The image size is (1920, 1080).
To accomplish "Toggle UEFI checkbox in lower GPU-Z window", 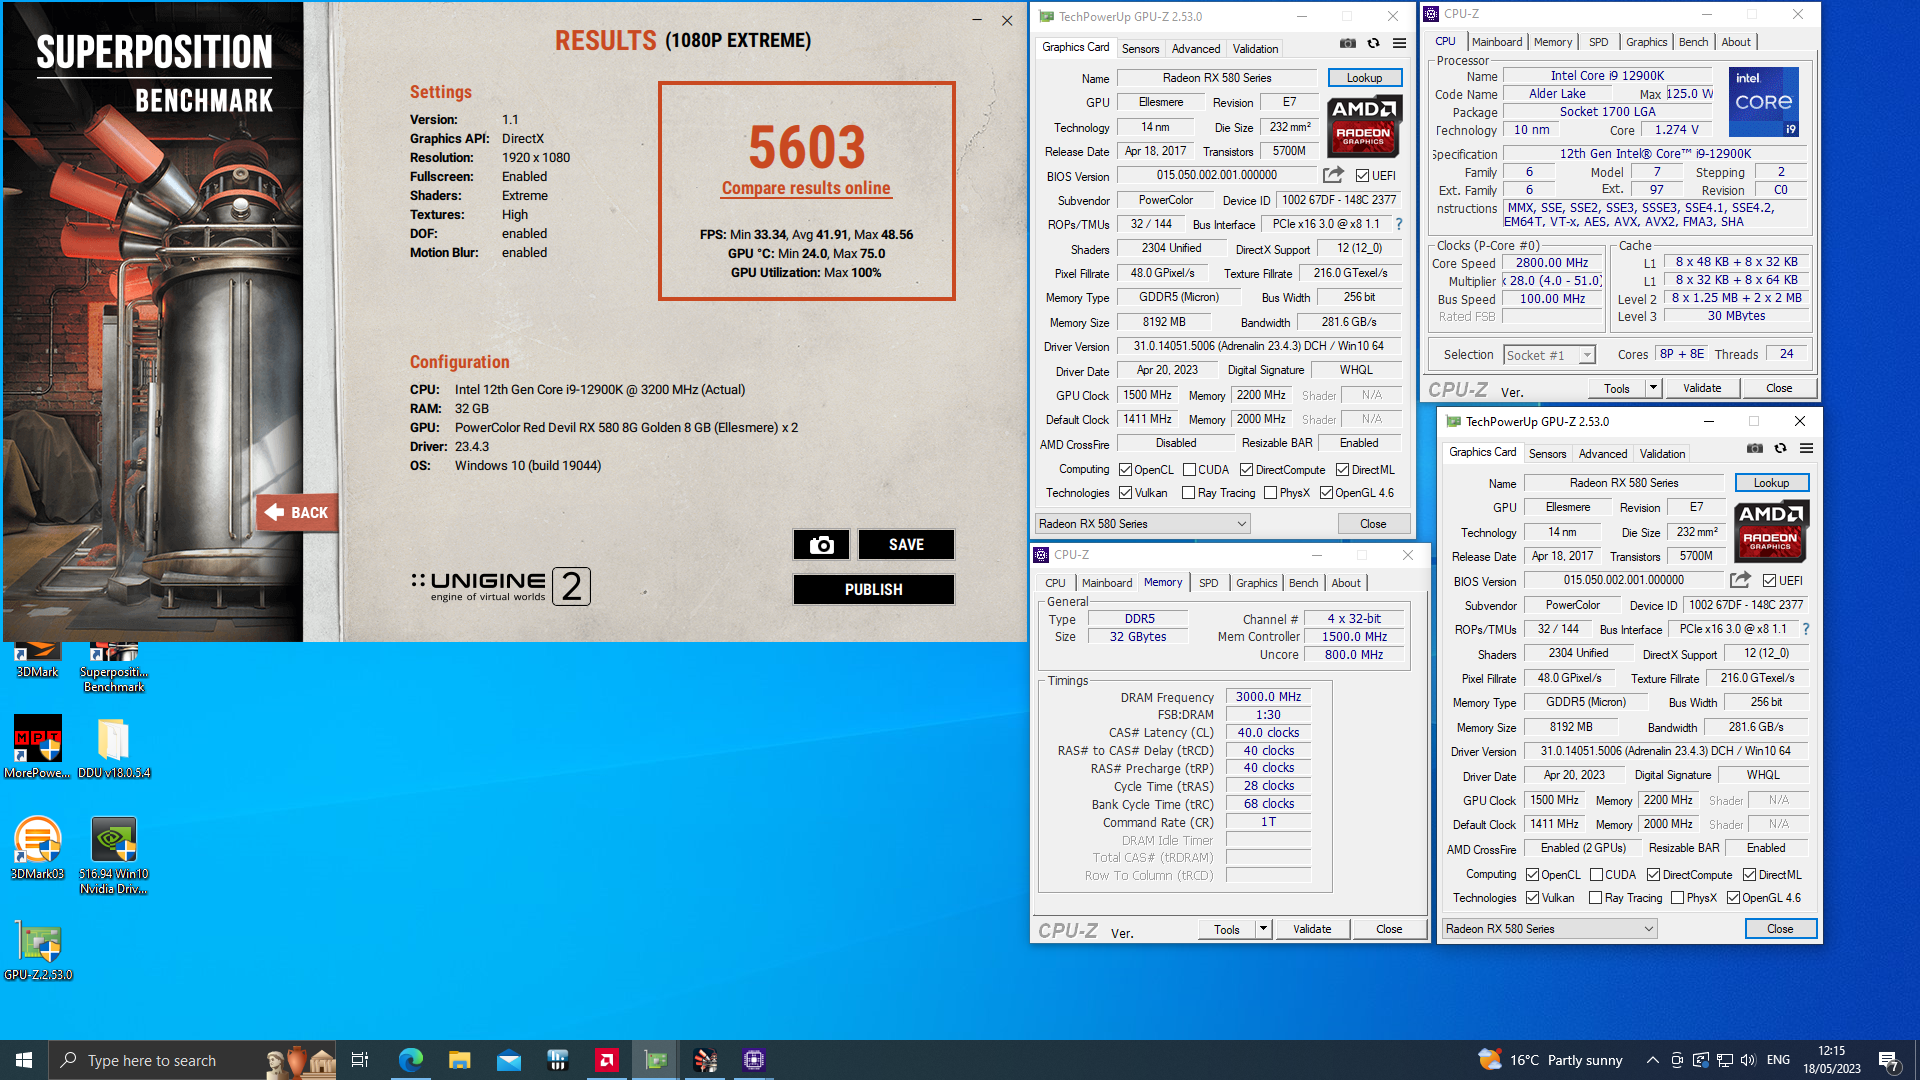I will [x=1769, y=581].
